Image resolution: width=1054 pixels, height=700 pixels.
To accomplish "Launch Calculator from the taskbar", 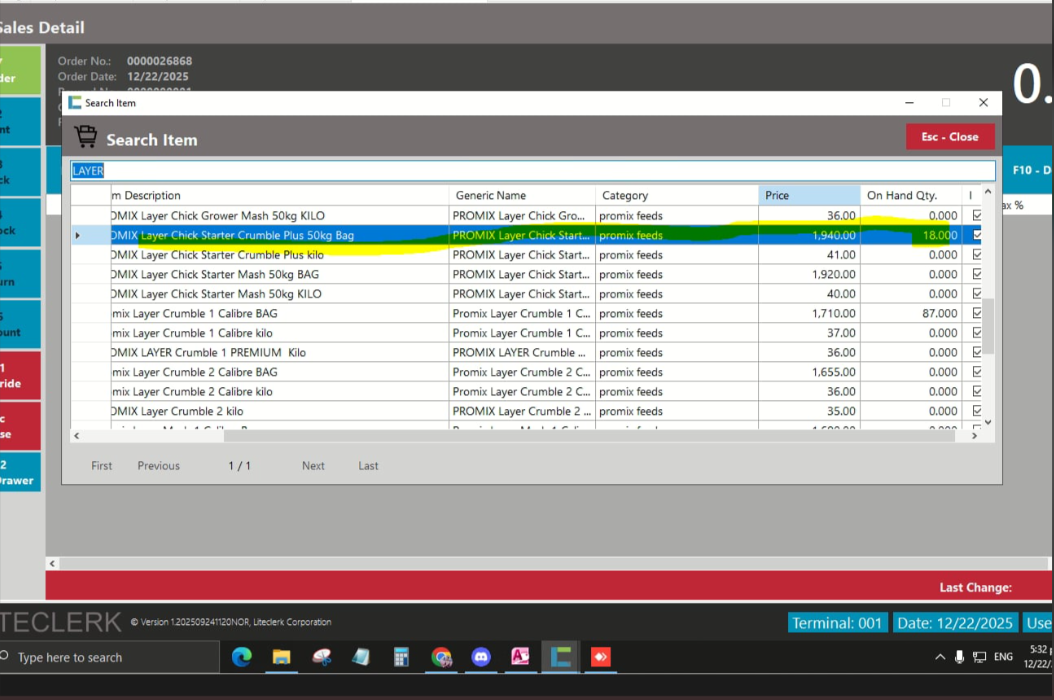I will click(401, 657).
